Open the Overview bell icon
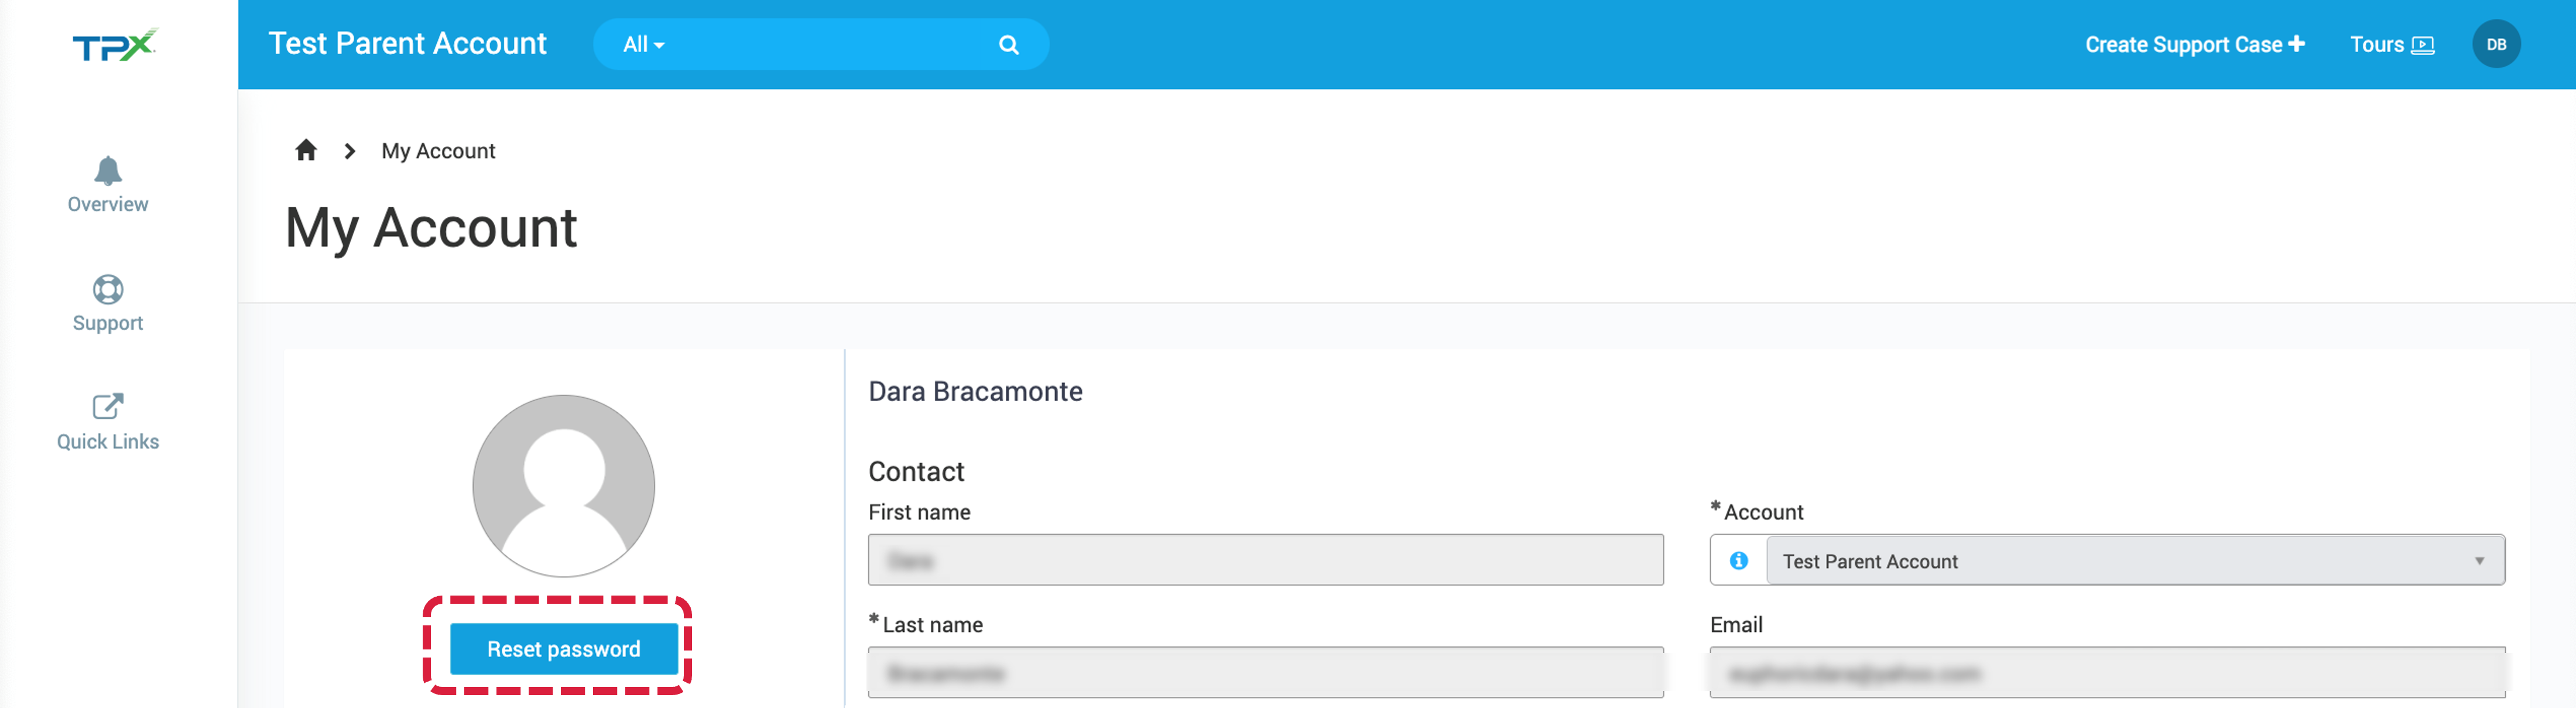 pyautogui.click(x=108, y=171)
